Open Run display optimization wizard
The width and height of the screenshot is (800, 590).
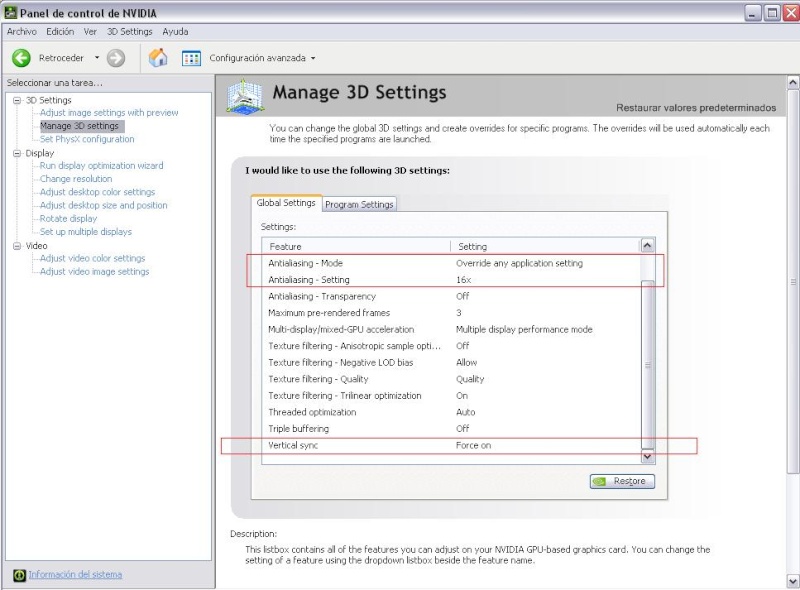[x=102, y=166]
